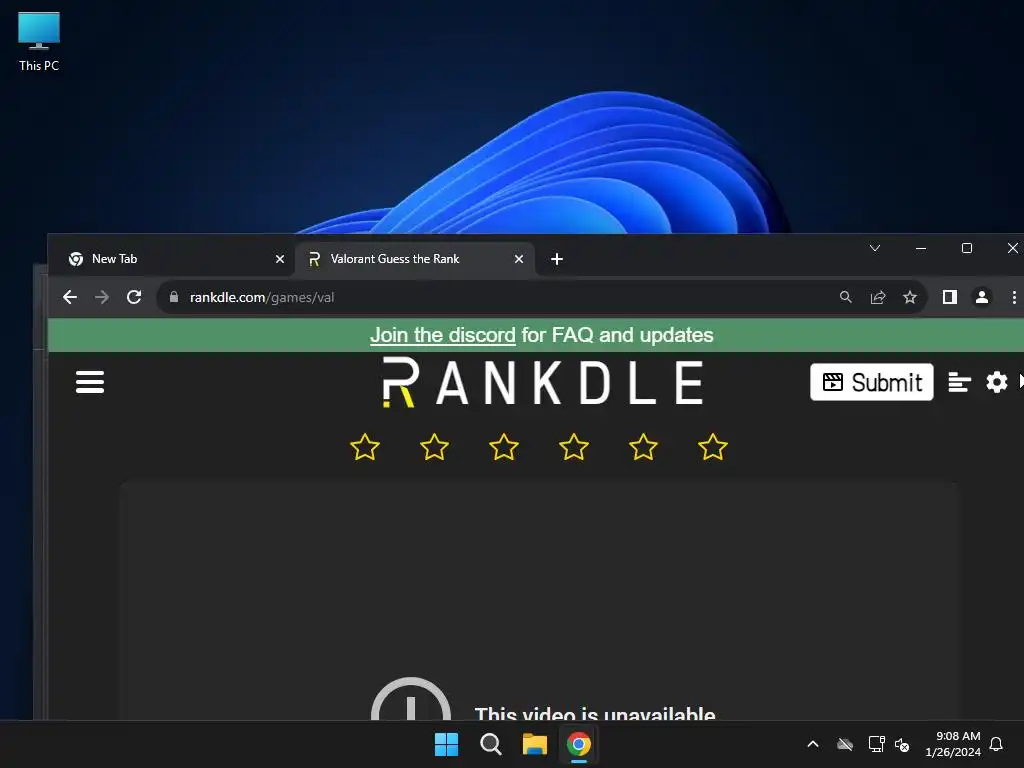Close the New Tab tab

coord(280,259)
